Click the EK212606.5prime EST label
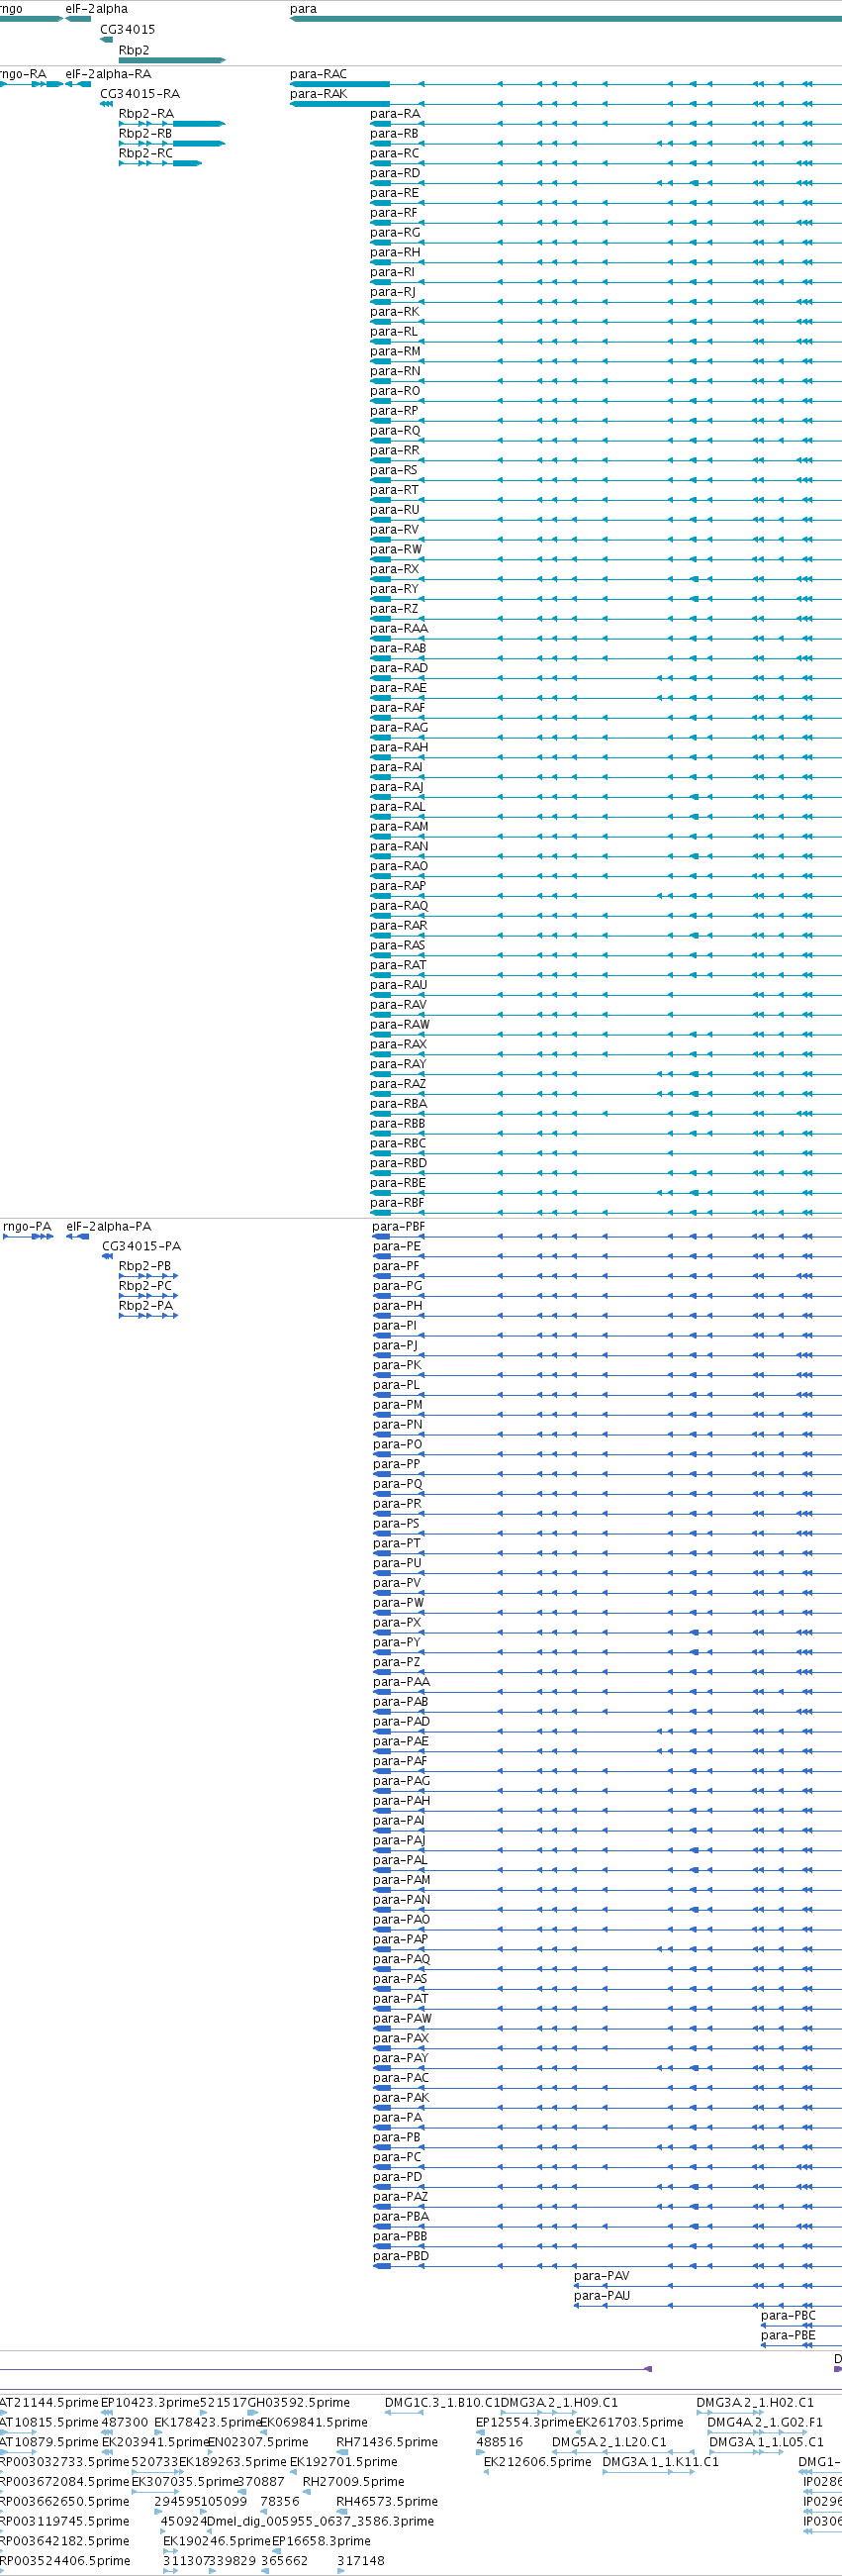The width and height of the screenshot is (842, 2576). pyautogui.click(x=538, y=2463)
